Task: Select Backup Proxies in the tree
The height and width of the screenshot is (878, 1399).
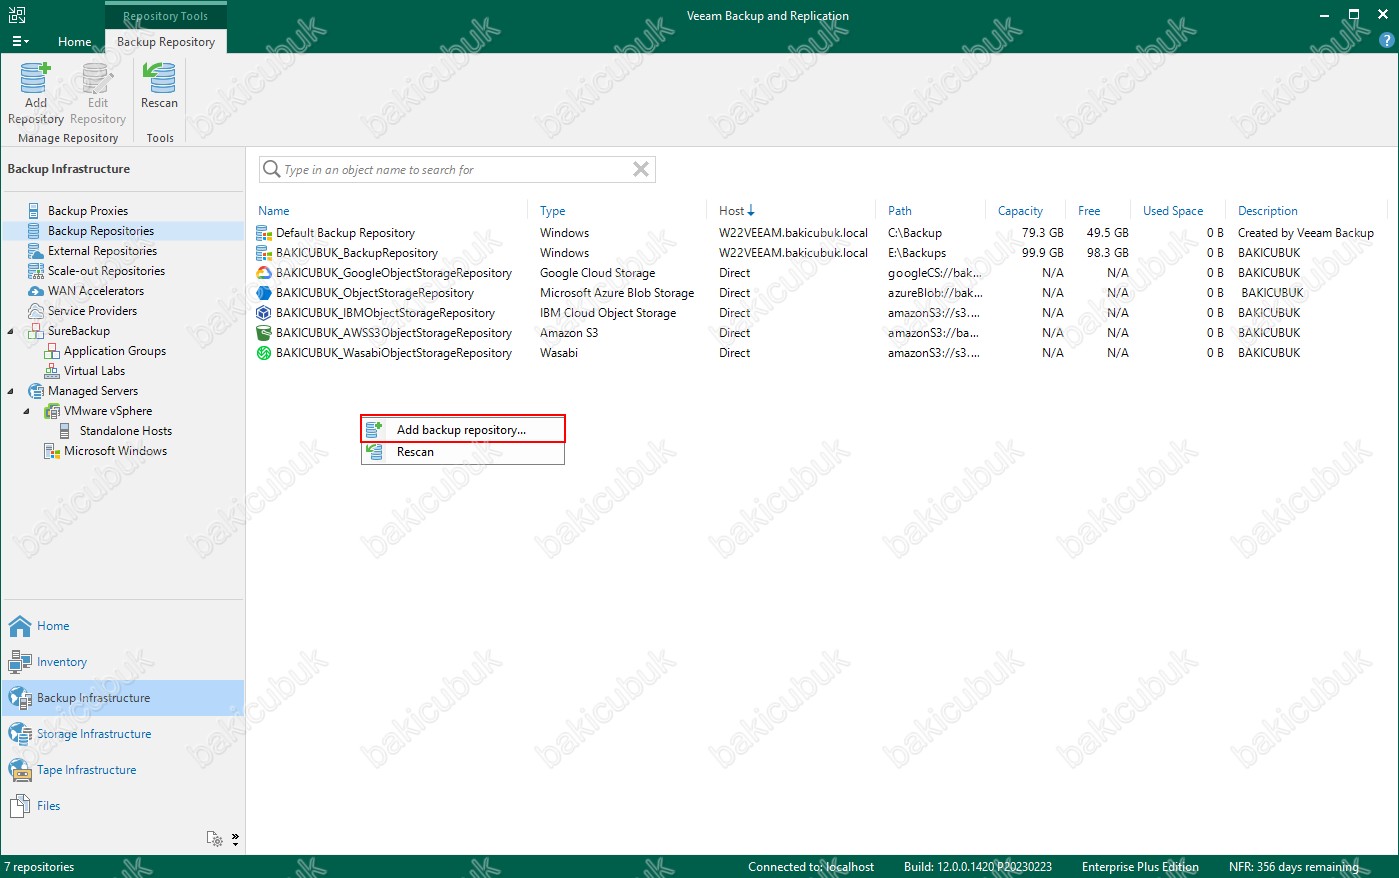Action: pyautogui.click(x=88, y=211)
